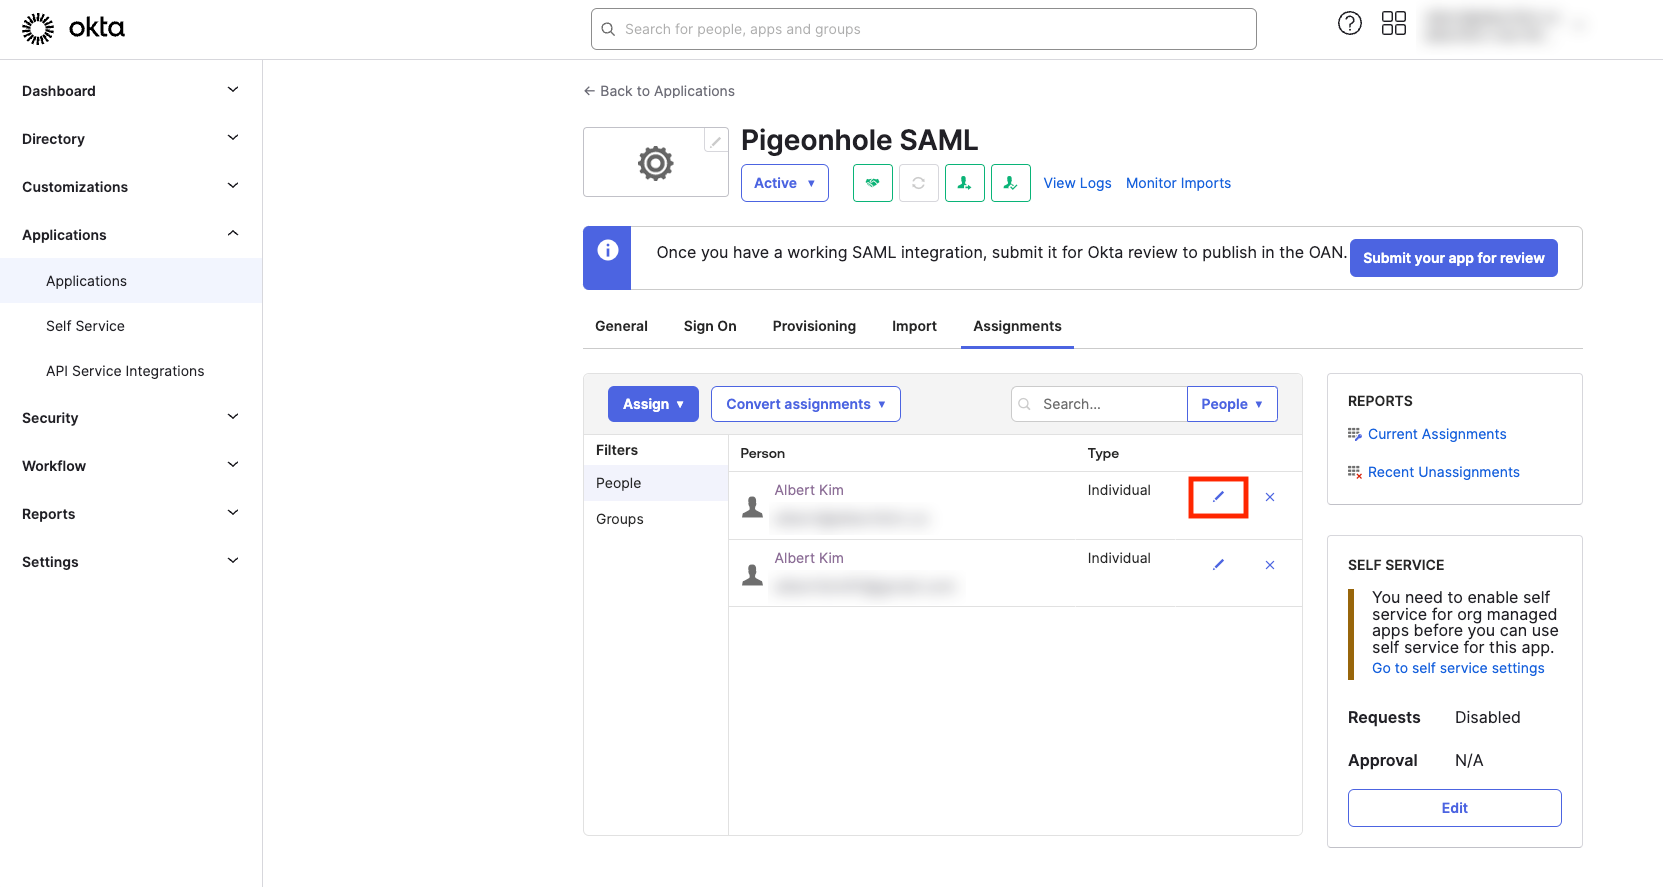Open the View Logs link

click(x=1077, y=183)
